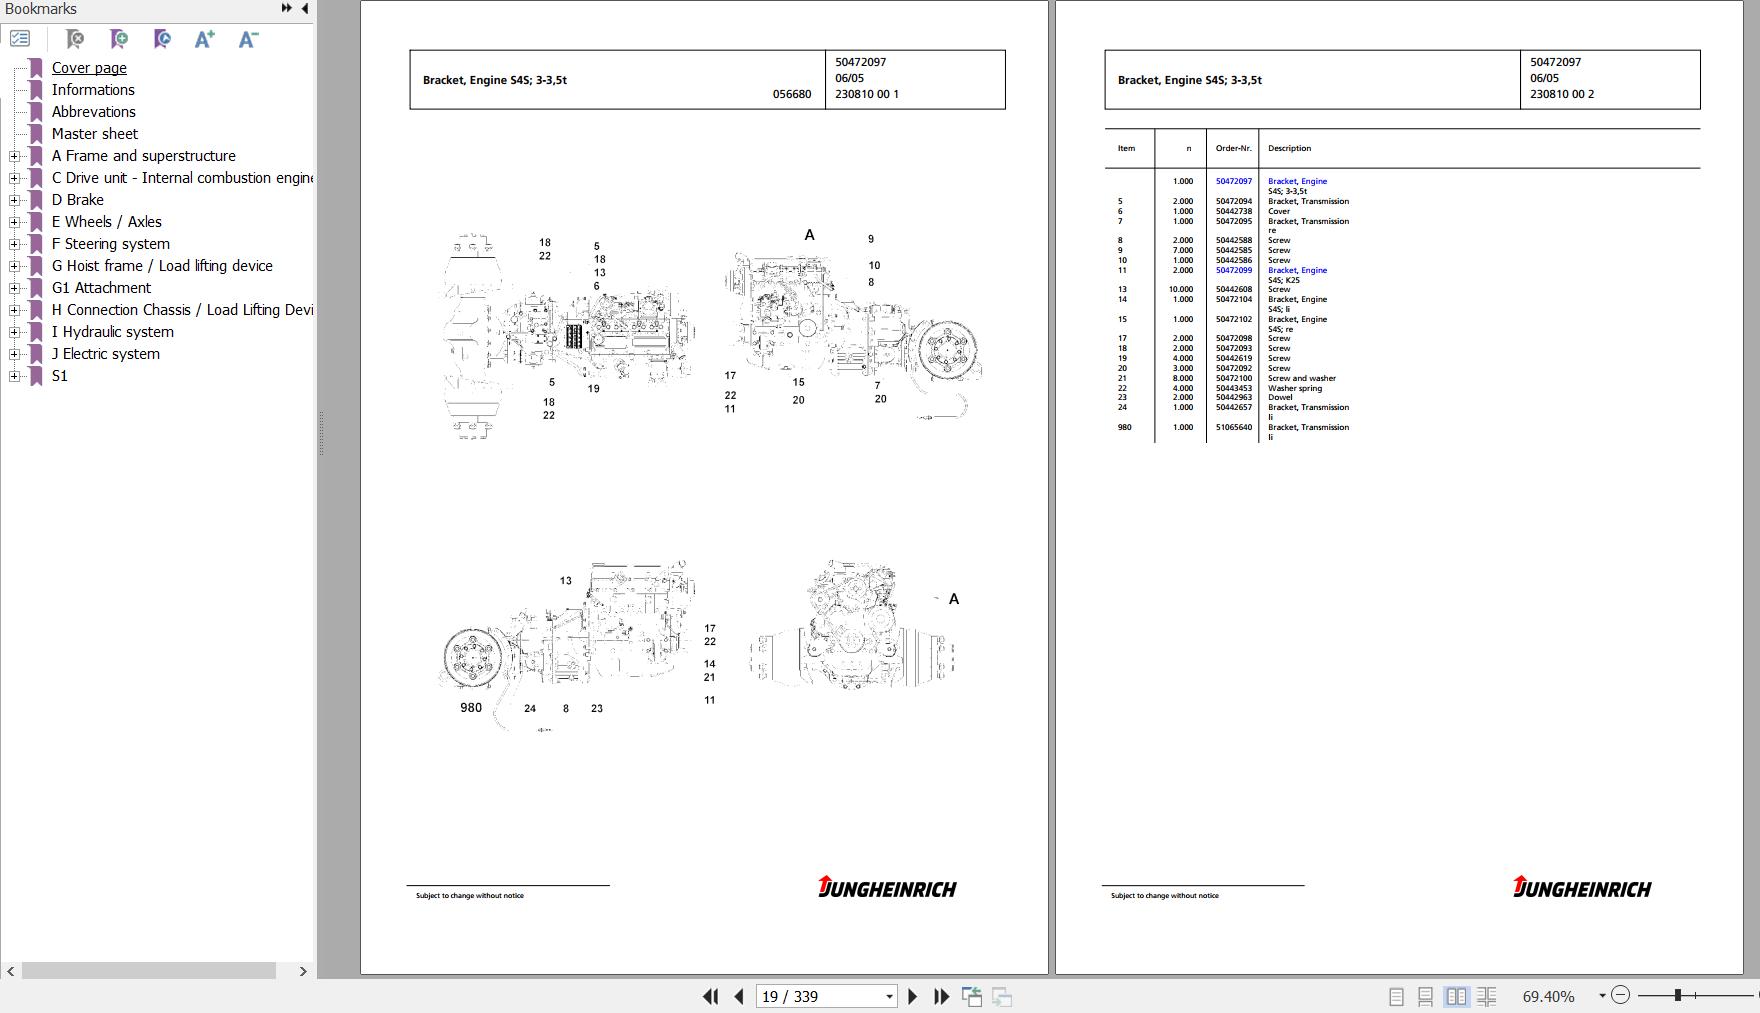Go to the first page
This screenshot has height=1013, width=1760.
point(711,996)
